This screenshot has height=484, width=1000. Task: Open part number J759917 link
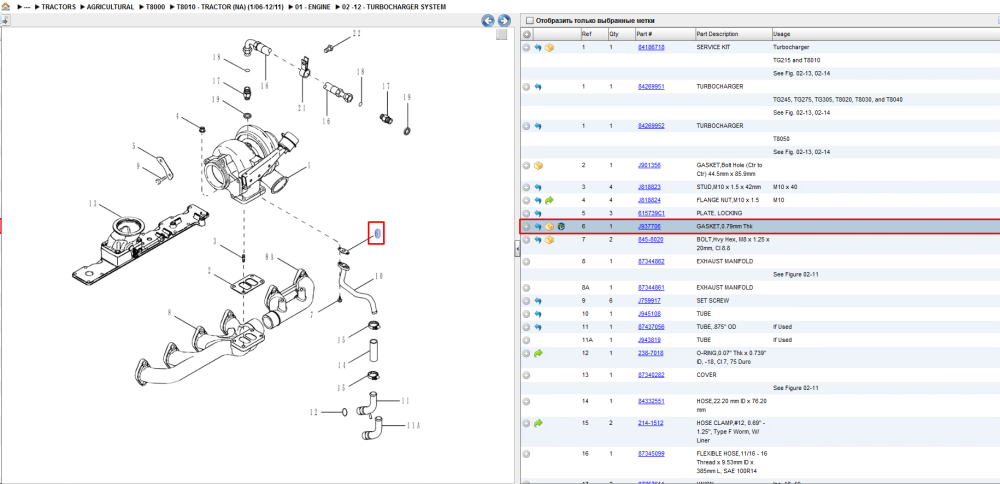coord(649,300)
